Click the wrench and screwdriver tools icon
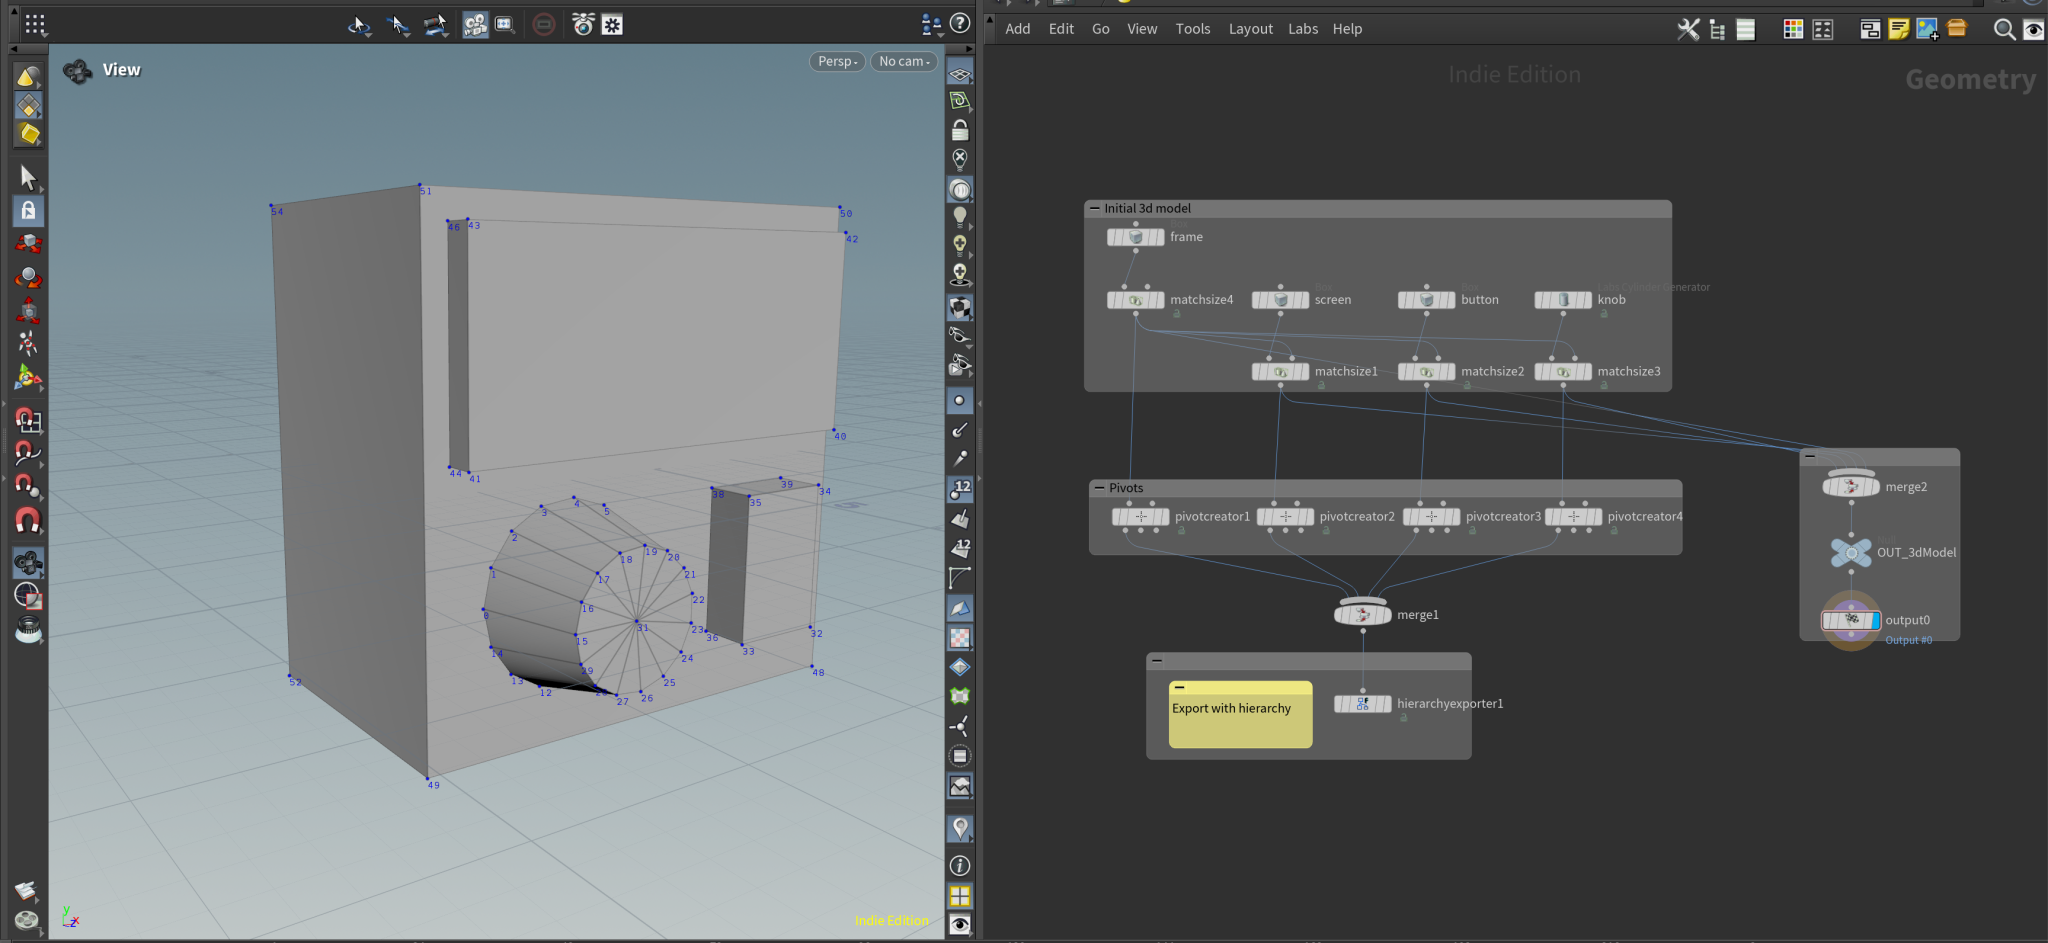2048x943 pixels. pos(1688,29)
